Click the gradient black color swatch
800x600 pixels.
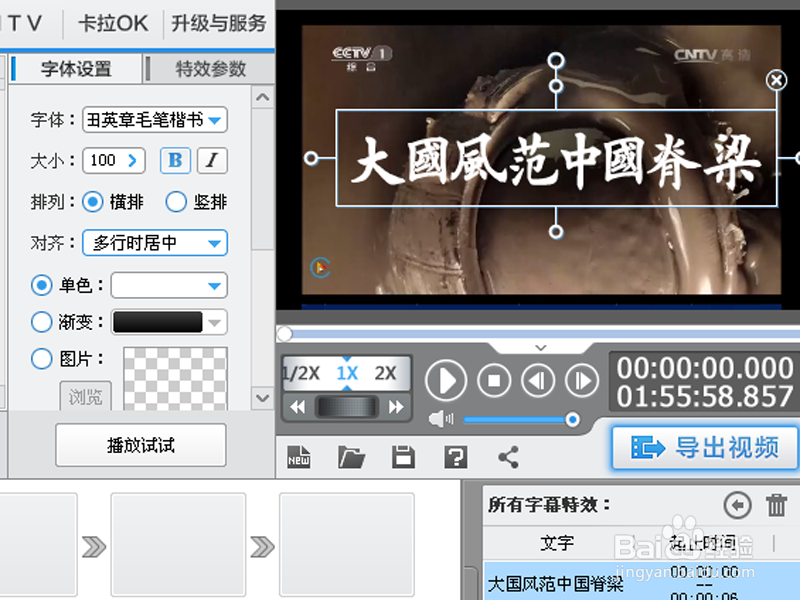coord(158,322)
